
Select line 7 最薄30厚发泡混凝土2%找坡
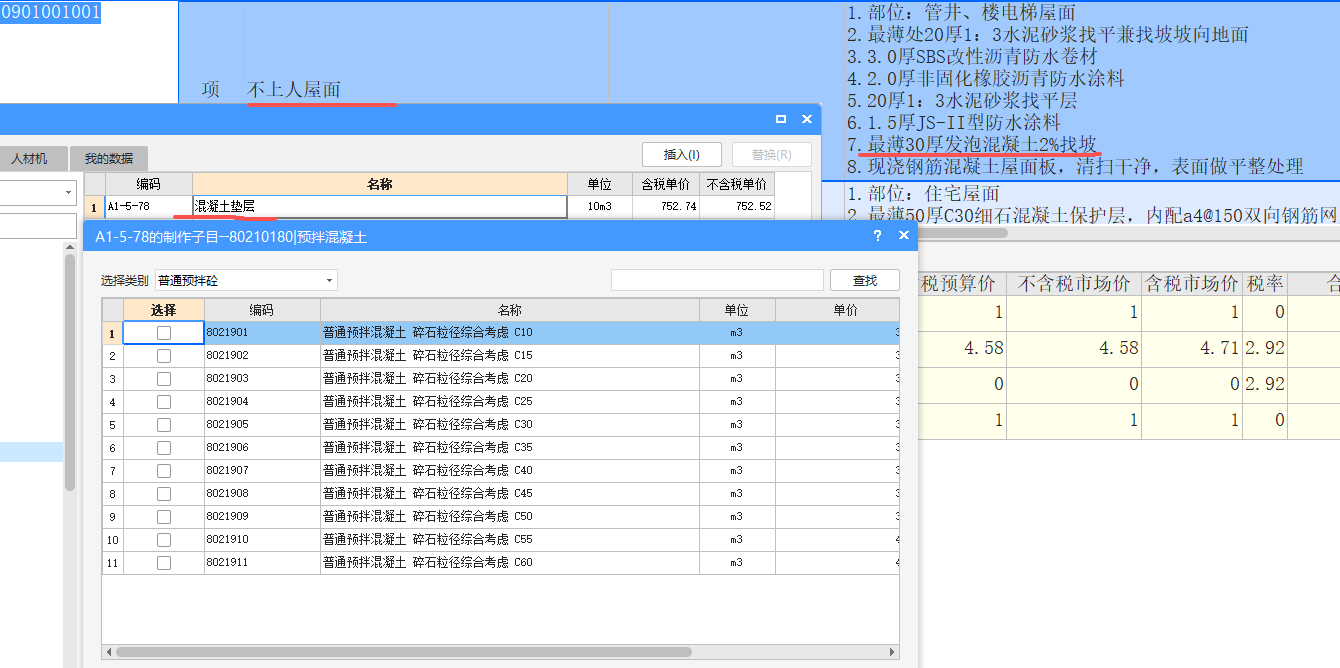(x=972, y=144)
